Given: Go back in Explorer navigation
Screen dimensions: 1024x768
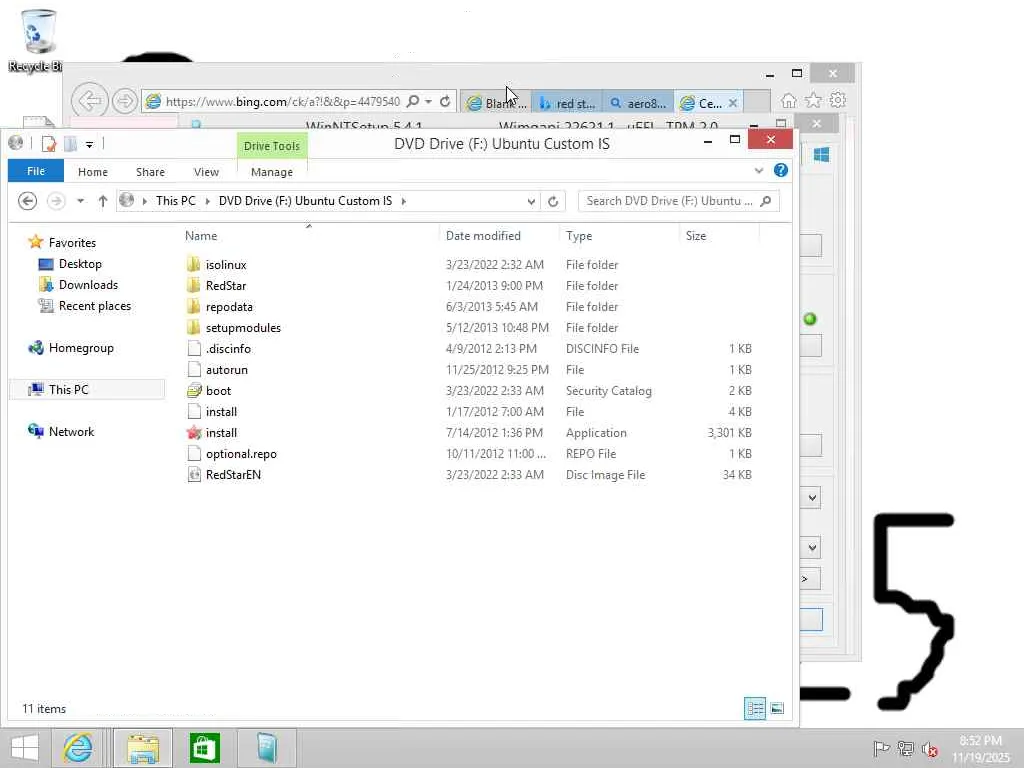Looking at the screenshot, I should (x=27, y=201).
